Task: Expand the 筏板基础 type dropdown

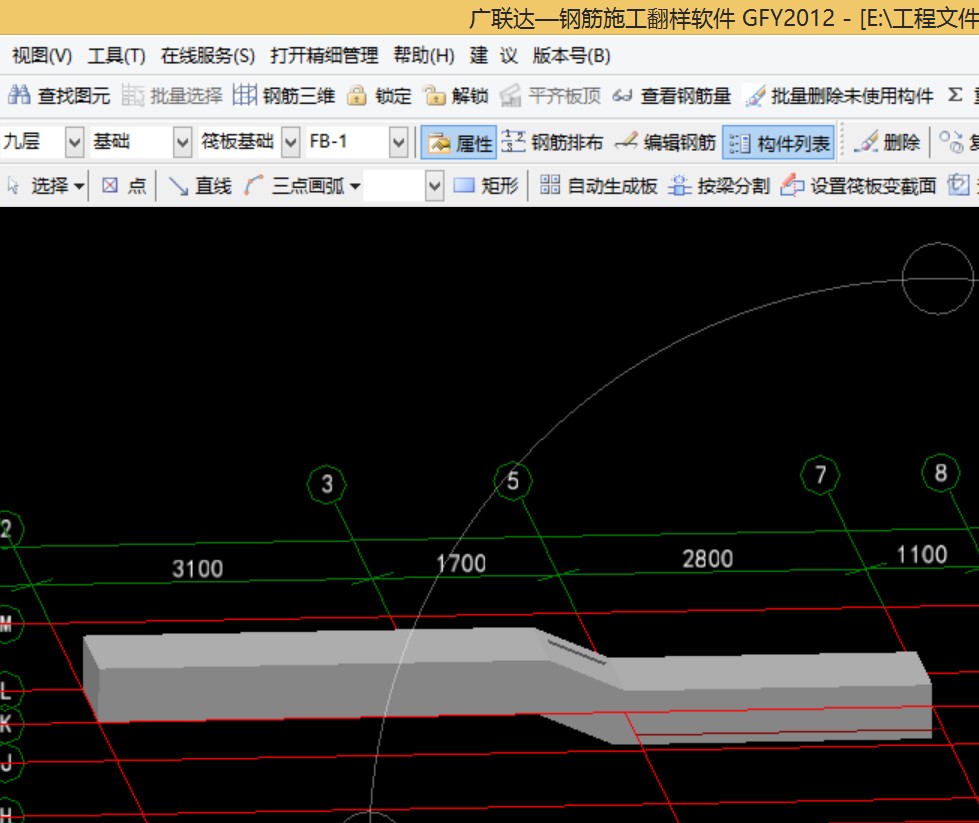Action: point(290,142)
